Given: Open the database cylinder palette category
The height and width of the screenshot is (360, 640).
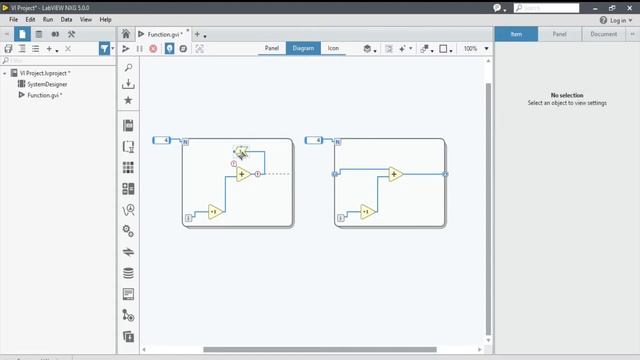Looking at the screenshot, I should tap(128, 273).
